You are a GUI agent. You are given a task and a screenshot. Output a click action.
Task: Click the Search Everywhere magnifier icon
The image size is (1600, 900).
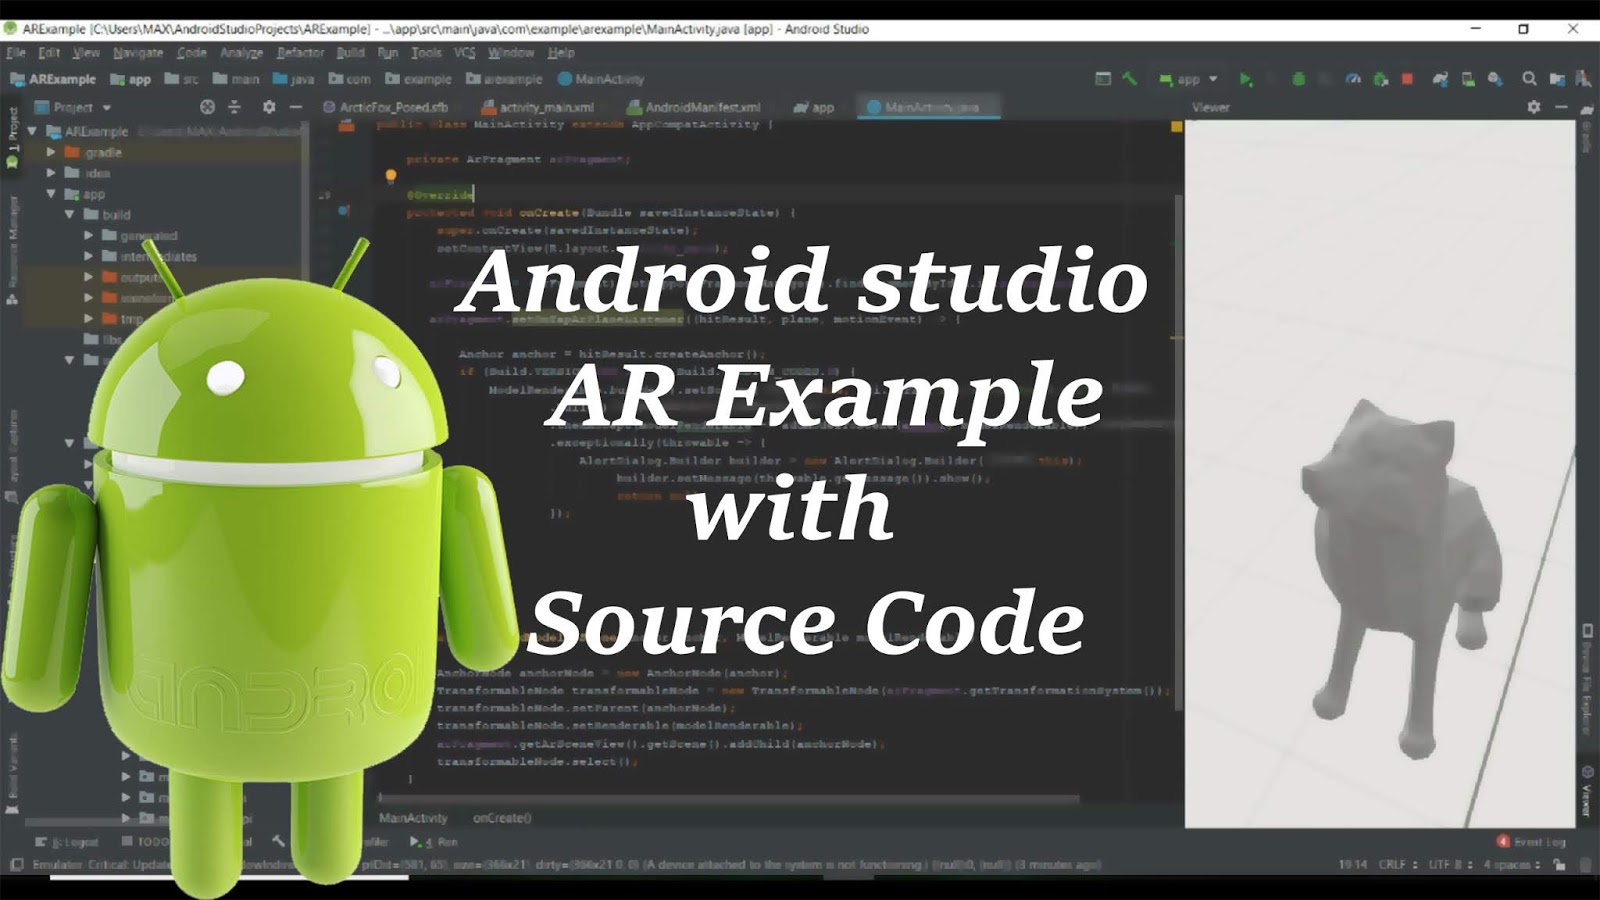[x=1529, y=78]
